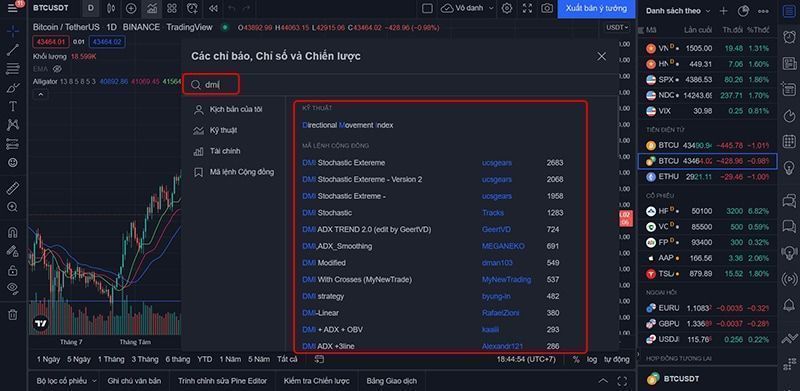Add DMI strategy script
Image resolution: width=800 pixels, height=391 pixels.
[323, 296]
